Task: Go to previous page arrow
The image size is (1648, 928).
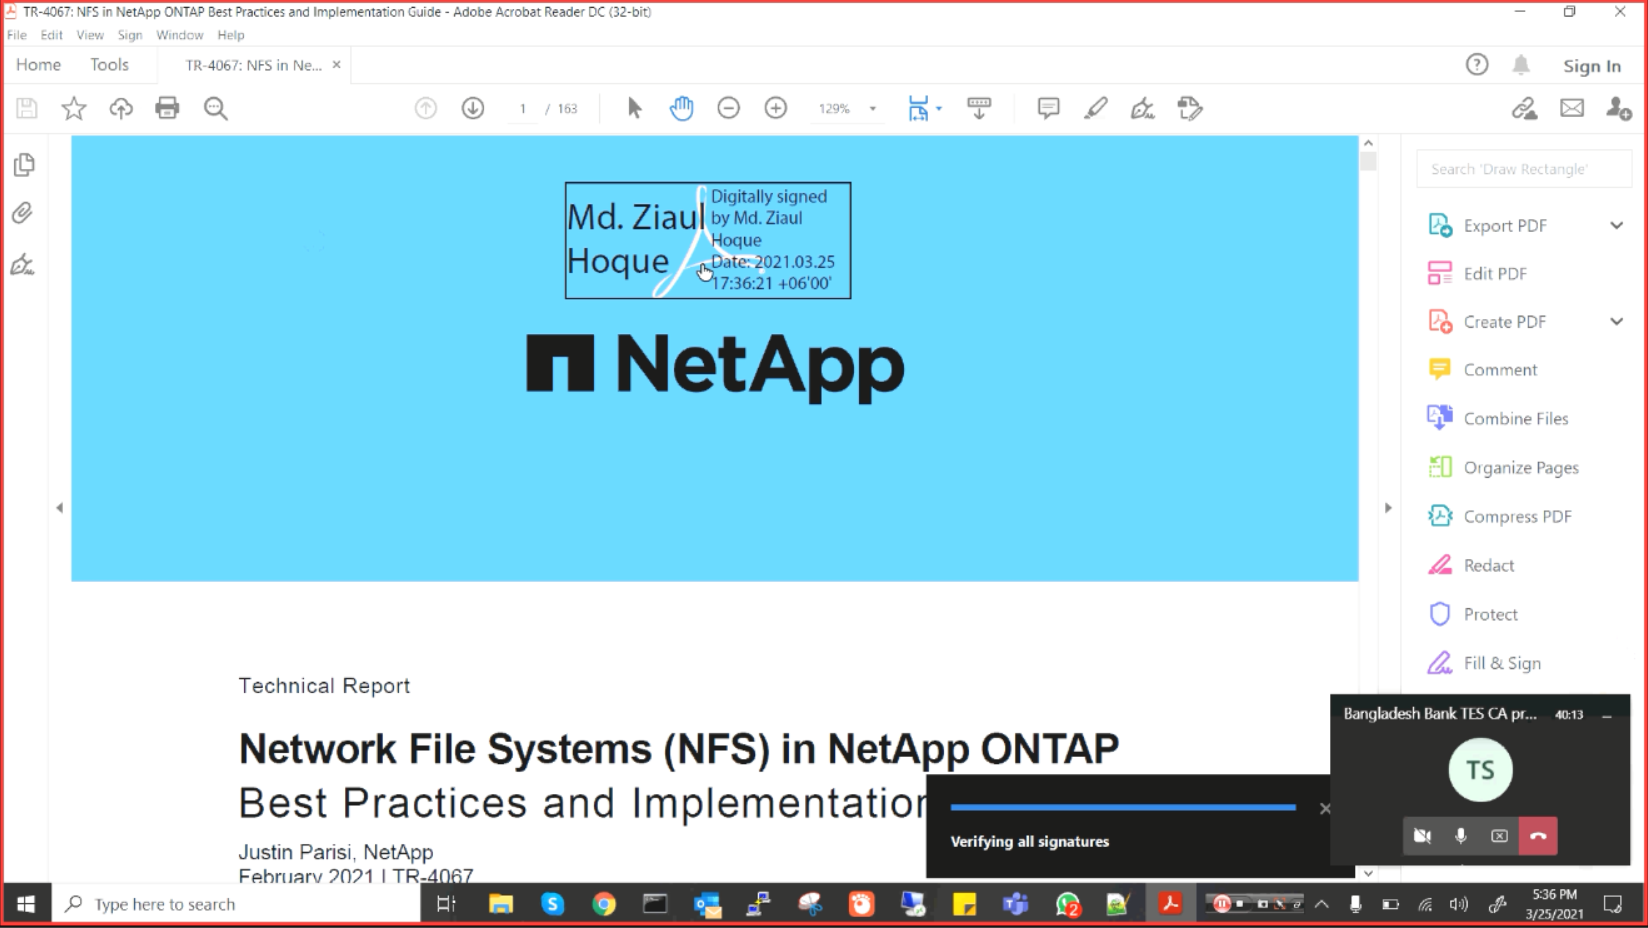Action: tap(426, 108)
